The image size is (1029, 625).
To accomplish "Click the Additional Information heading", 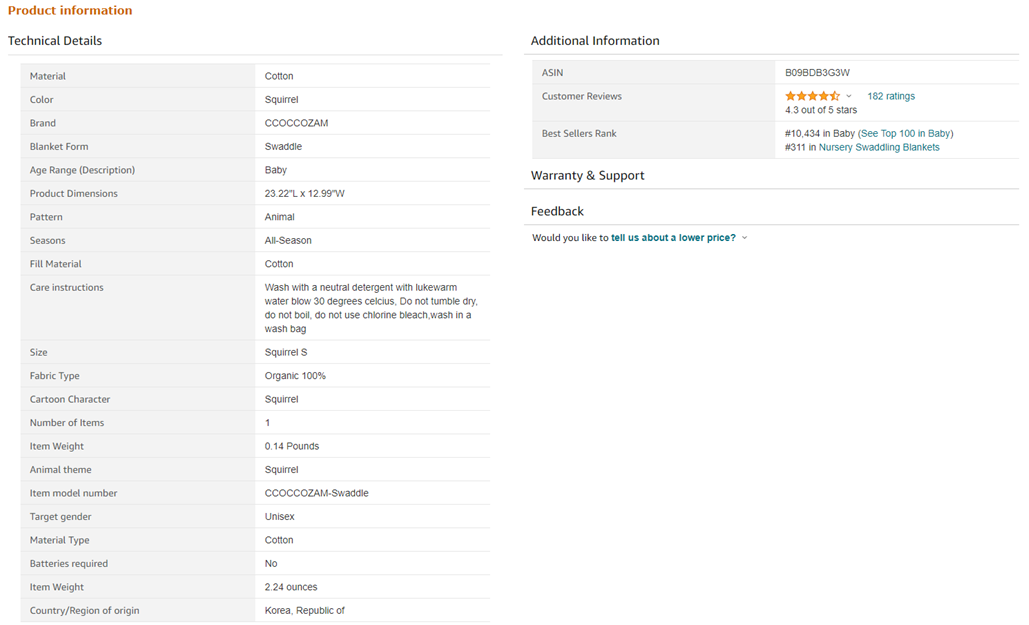I will (x=595, y=41).
